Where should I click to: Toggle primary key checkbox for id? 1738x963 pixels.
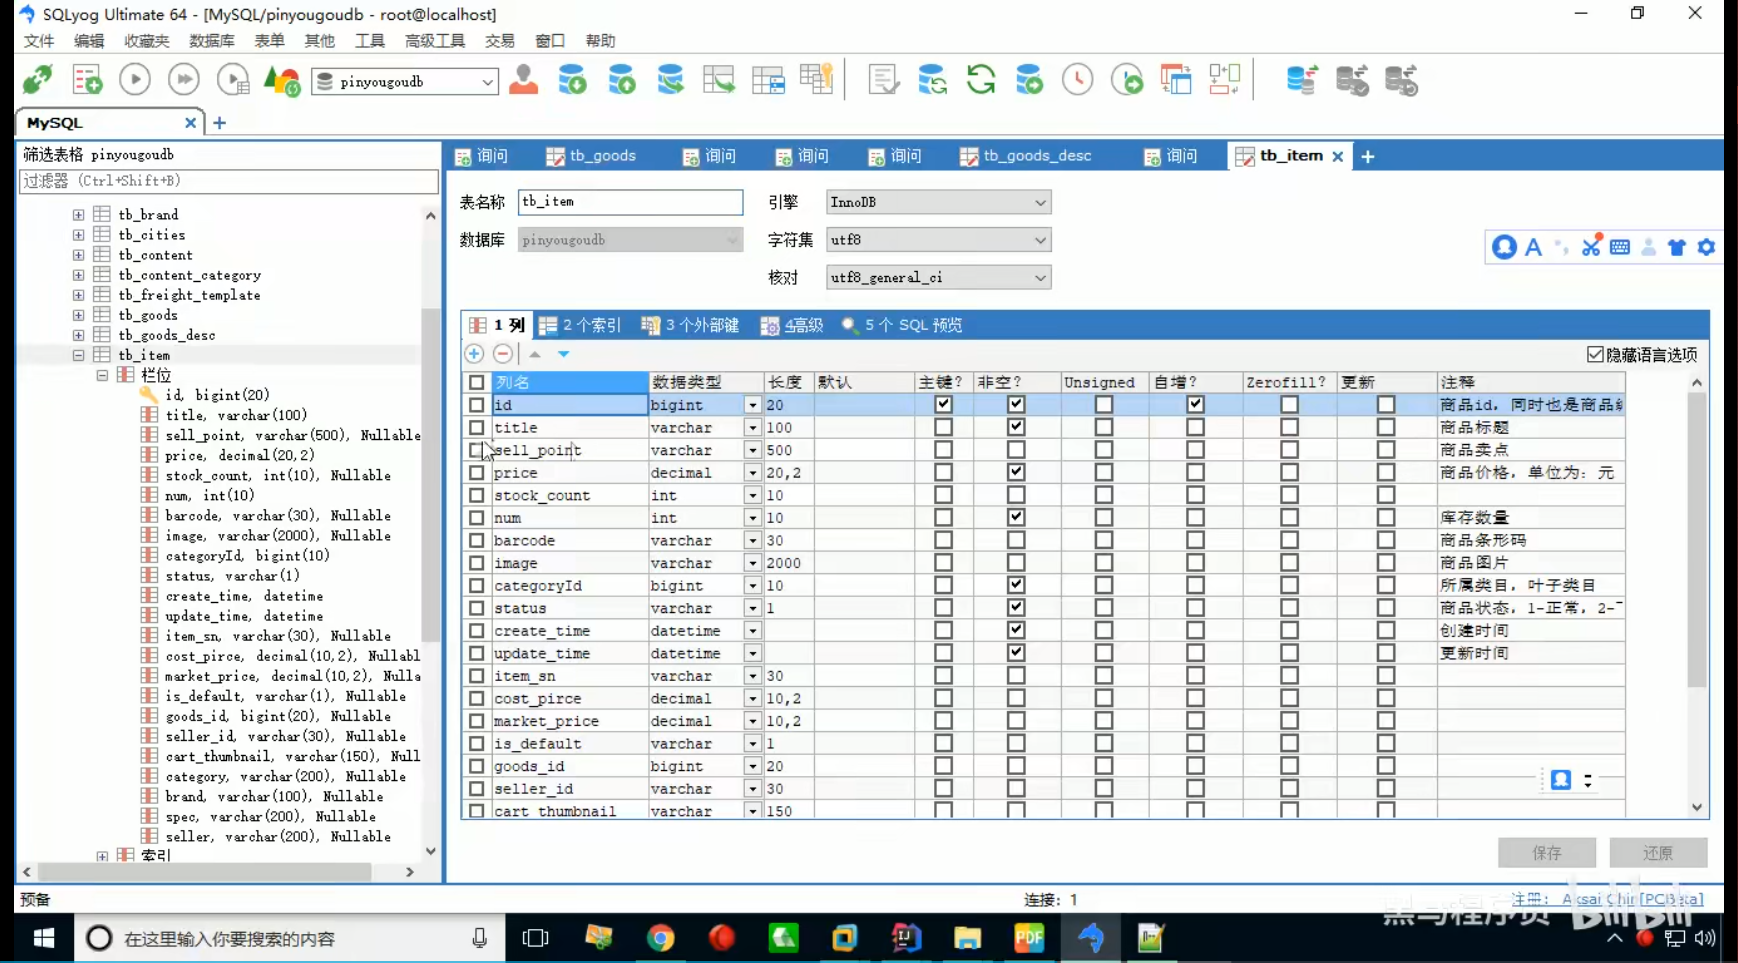[943, 404]
